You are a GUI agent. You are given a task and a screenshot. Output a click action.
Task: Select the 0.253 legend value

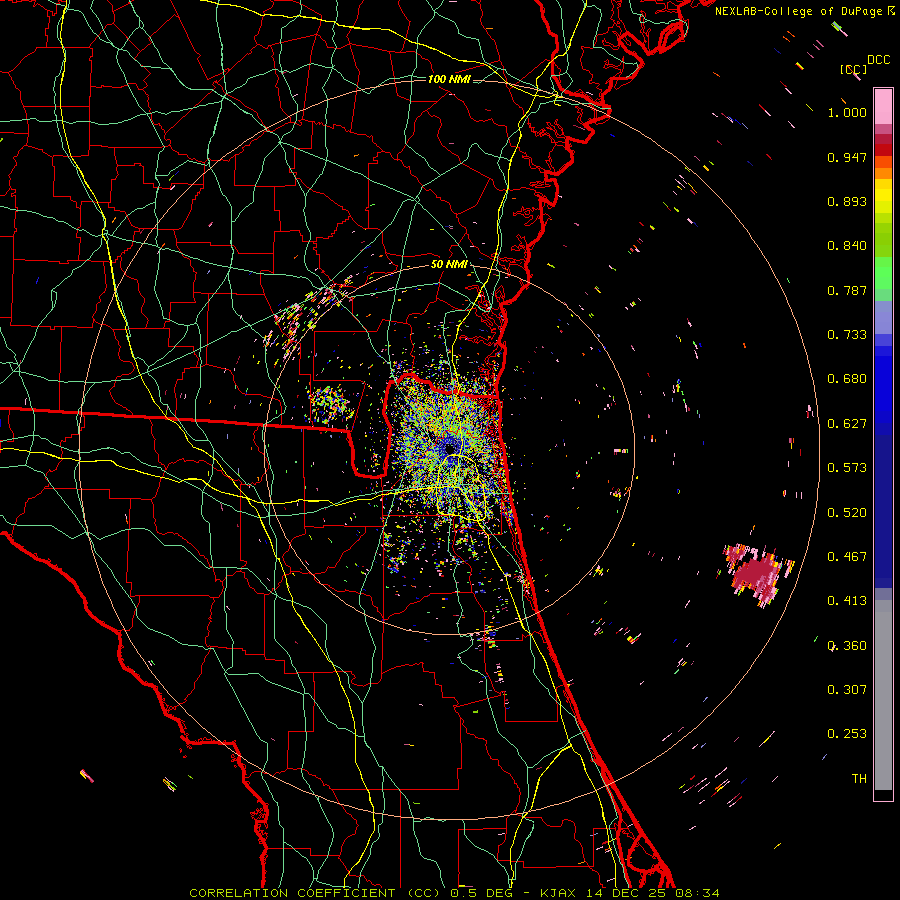point(847,734)
